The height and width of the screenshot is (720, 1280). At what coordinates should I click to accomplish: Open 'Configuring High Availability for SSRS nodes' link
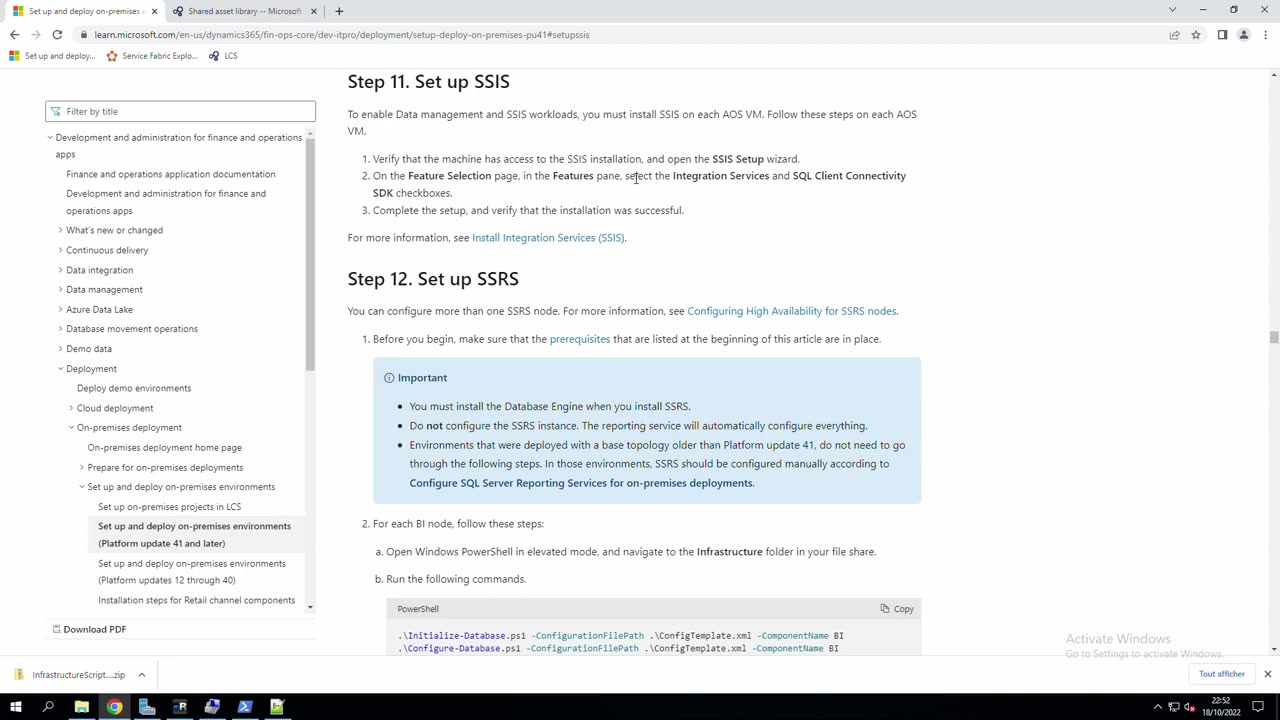[792, 311]
